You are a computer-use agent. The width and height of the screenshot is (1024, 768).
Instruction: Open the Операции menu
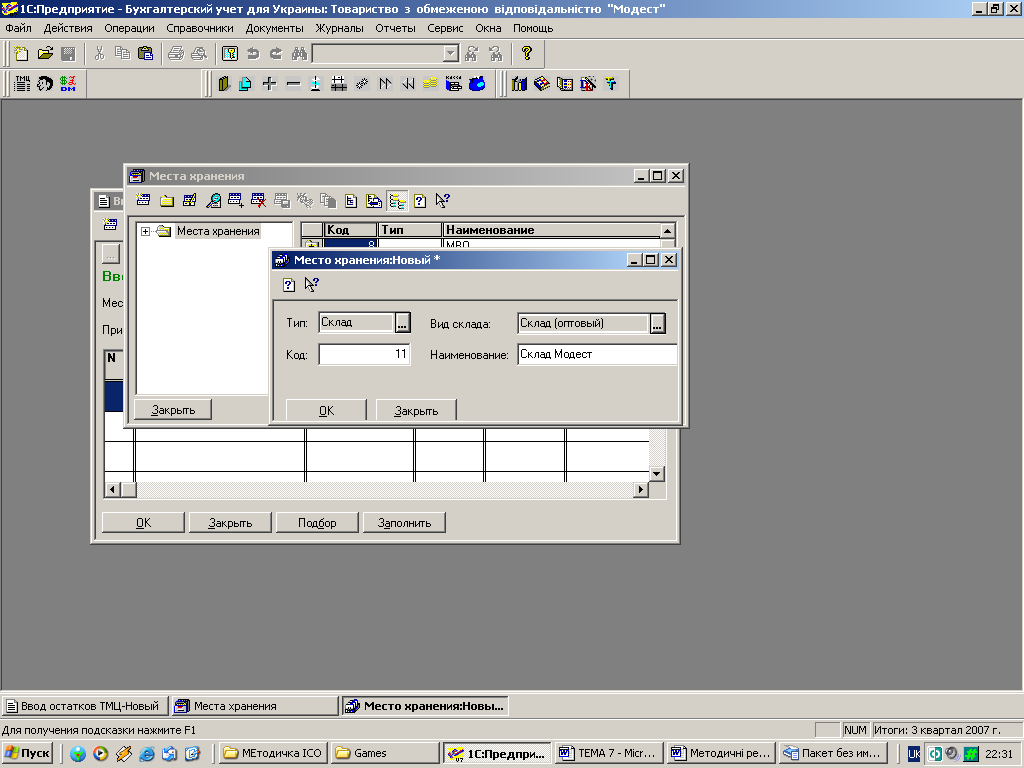(129, 28)
